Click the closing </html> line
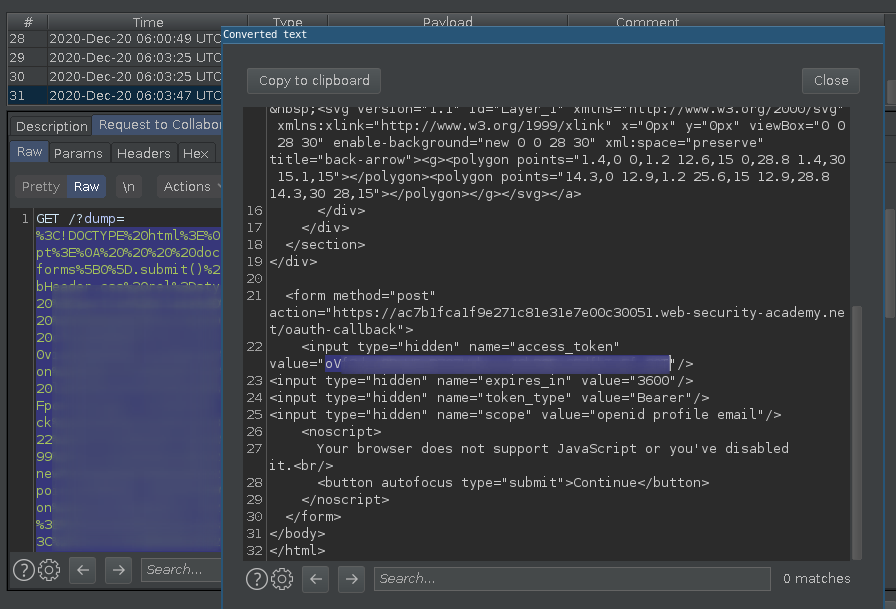This screenshot has width=896, height=609. [x=297, y=551]
